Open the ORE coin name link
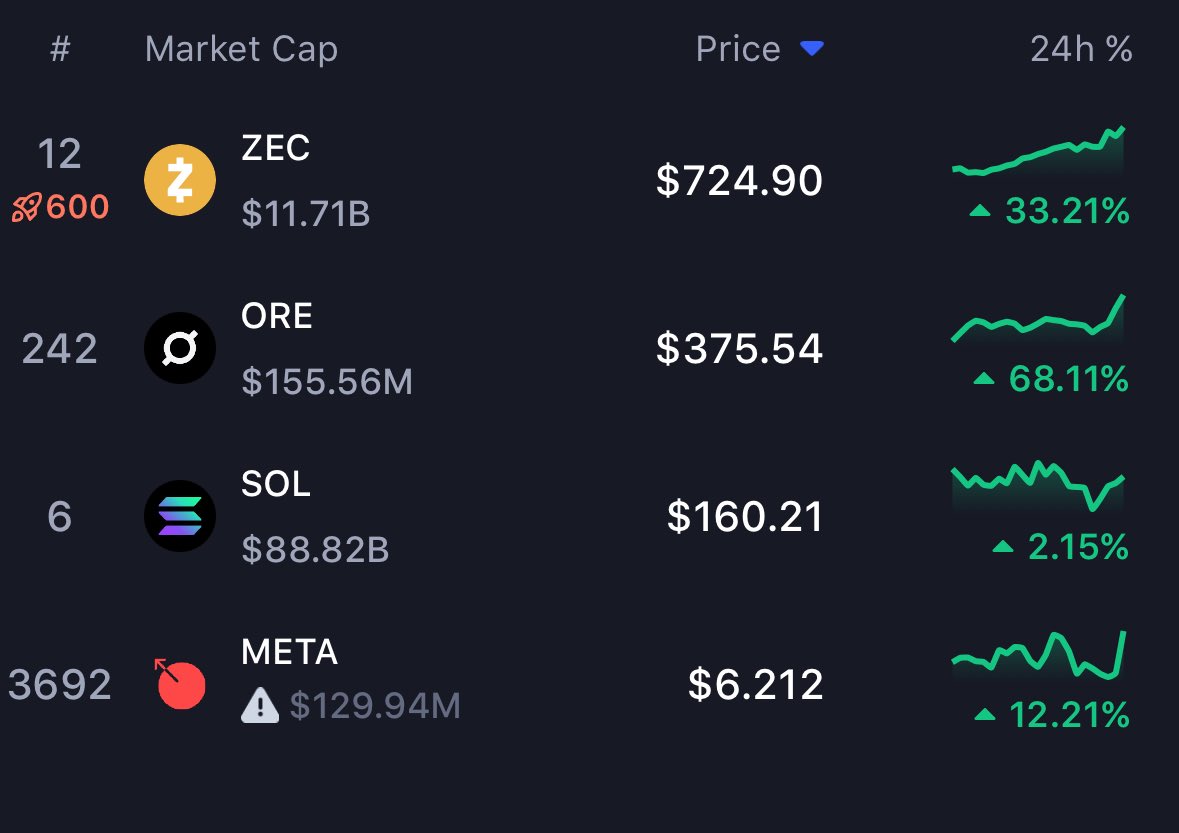 277,316
